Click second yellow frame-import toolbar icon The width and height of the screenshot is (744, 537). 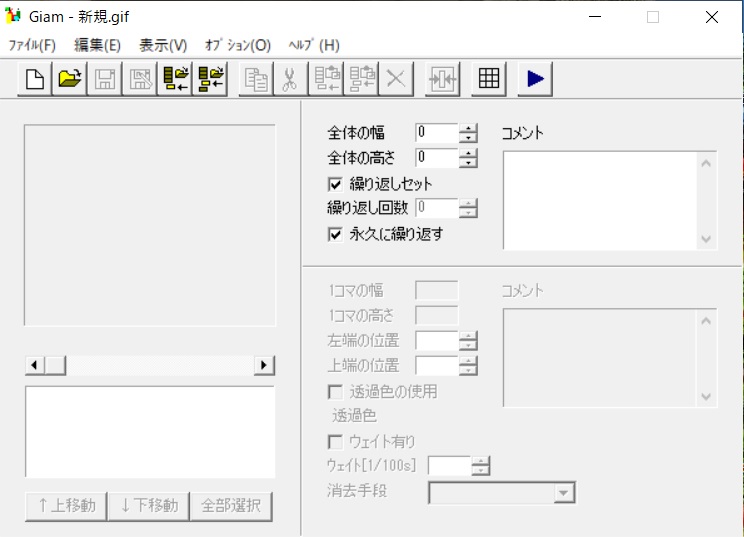[x=210, y=79]
